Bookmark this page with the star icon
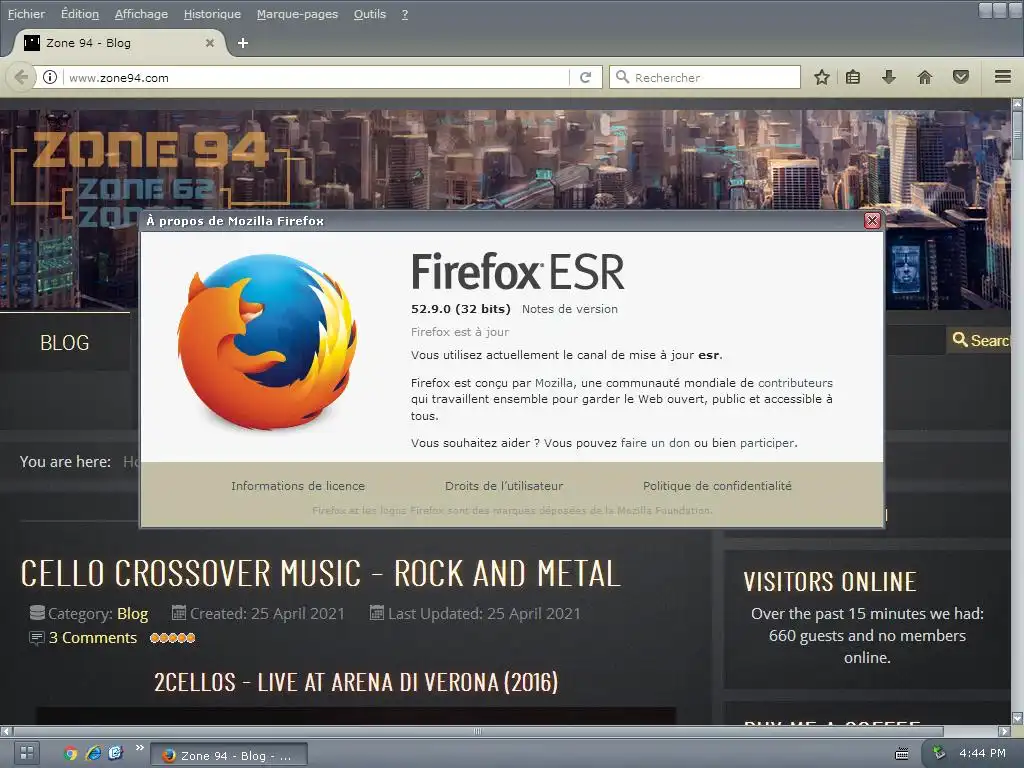Image resolution: width=1024 pixels, height=768 pixels. (x=822, y=77)
